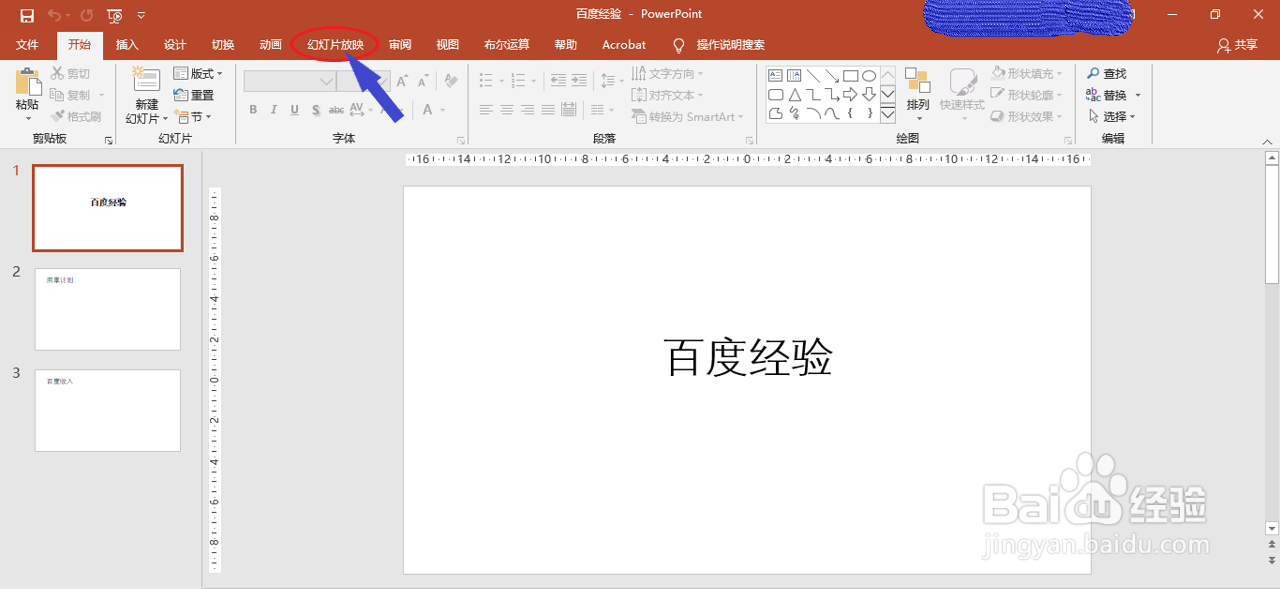Cut selection with 剪切
Image resolution: width=1280 pixels, height=589 pixels.
click(x=70, y=74)
